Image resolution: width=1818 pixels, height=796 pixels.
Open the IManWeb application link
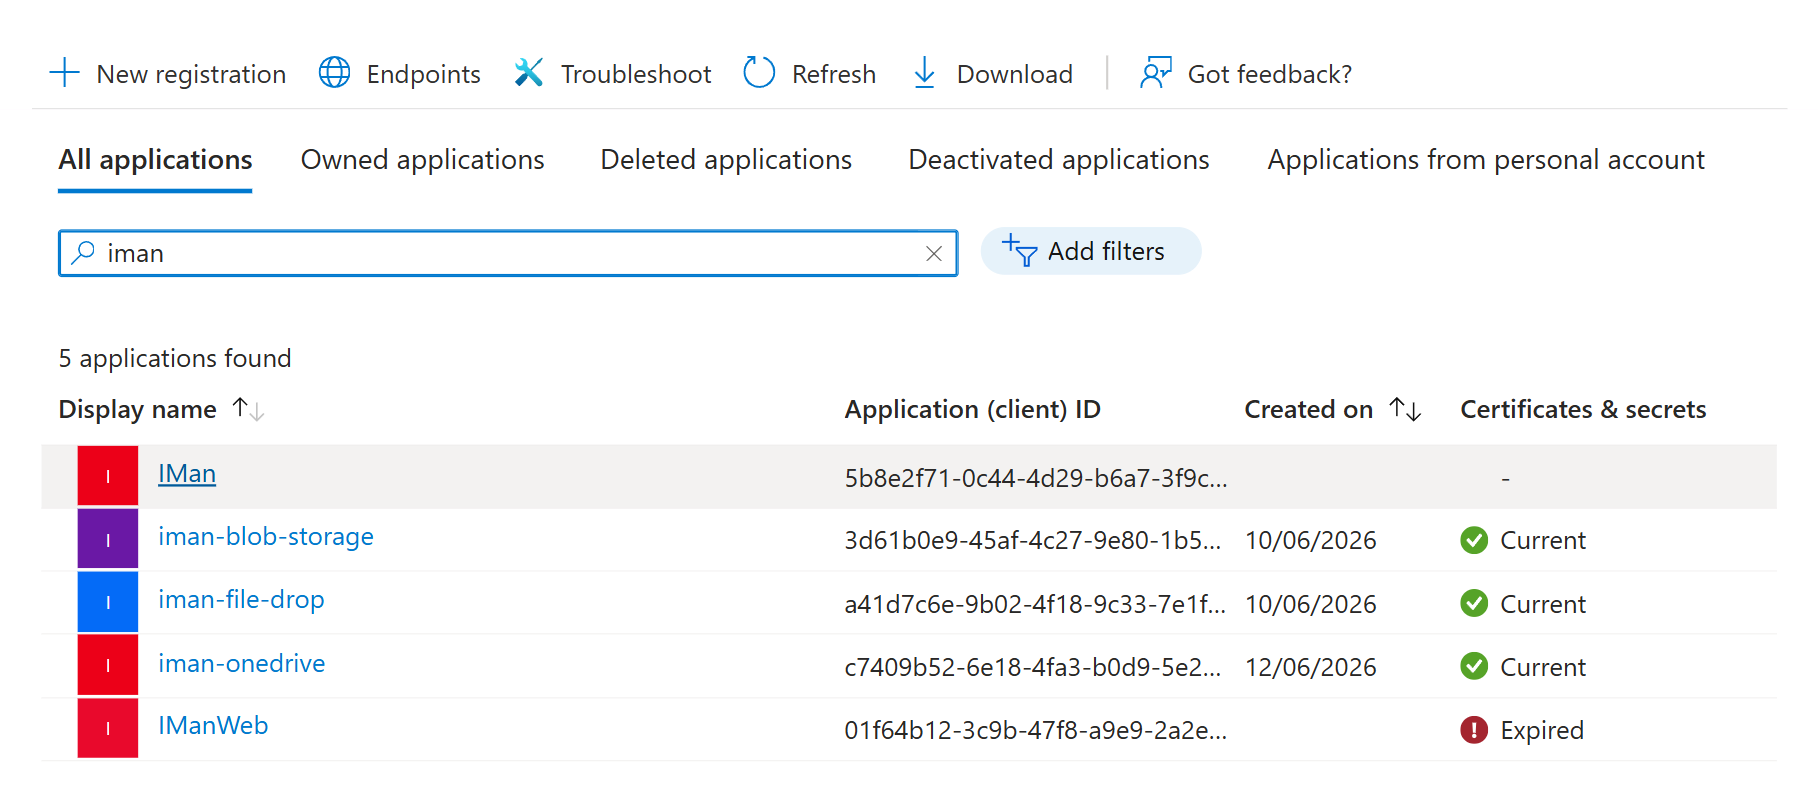click(213, 726)
